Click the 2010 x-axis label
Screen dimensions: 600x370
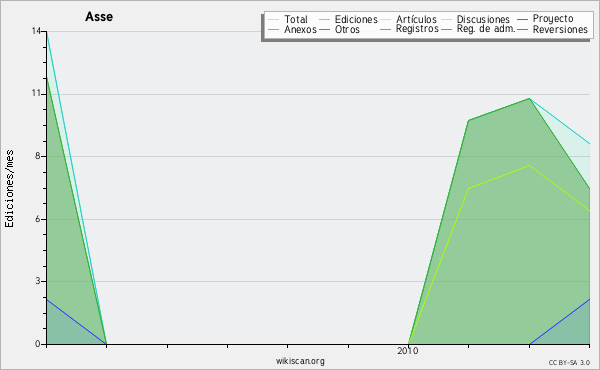[408, 351]
